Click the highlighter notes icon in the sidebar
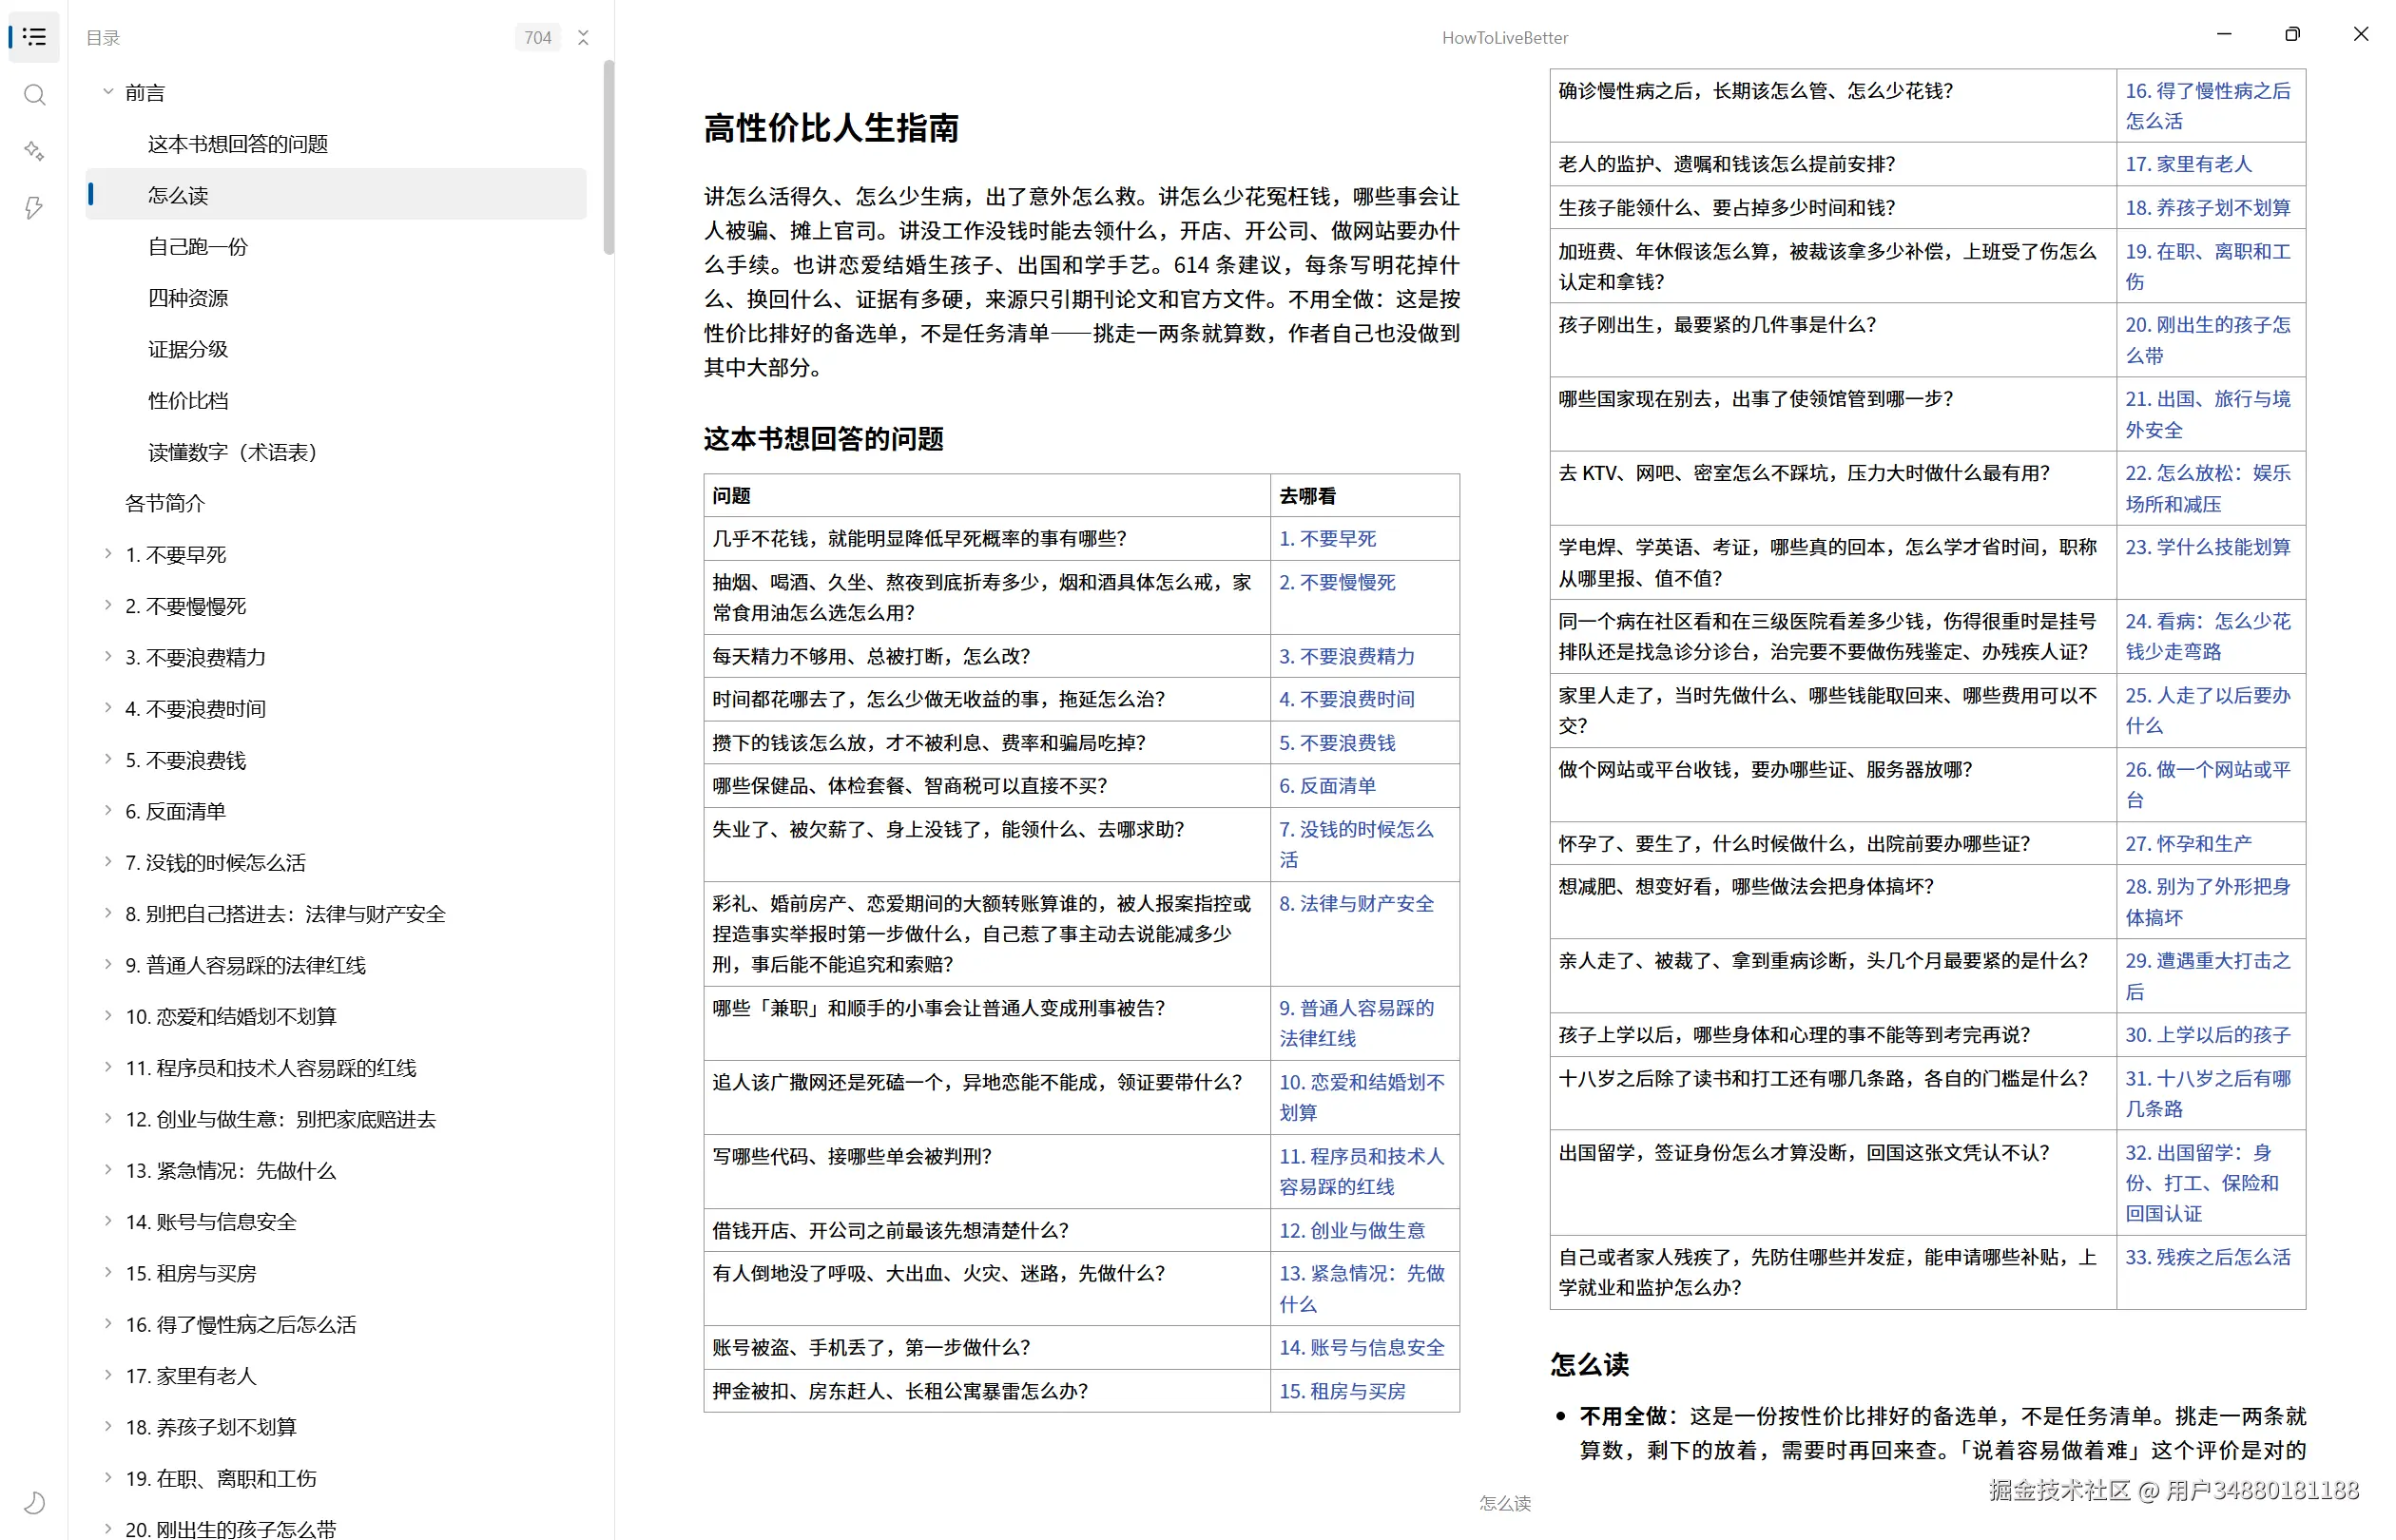This screenshot has height=1540, width=2396. [34, 207]
